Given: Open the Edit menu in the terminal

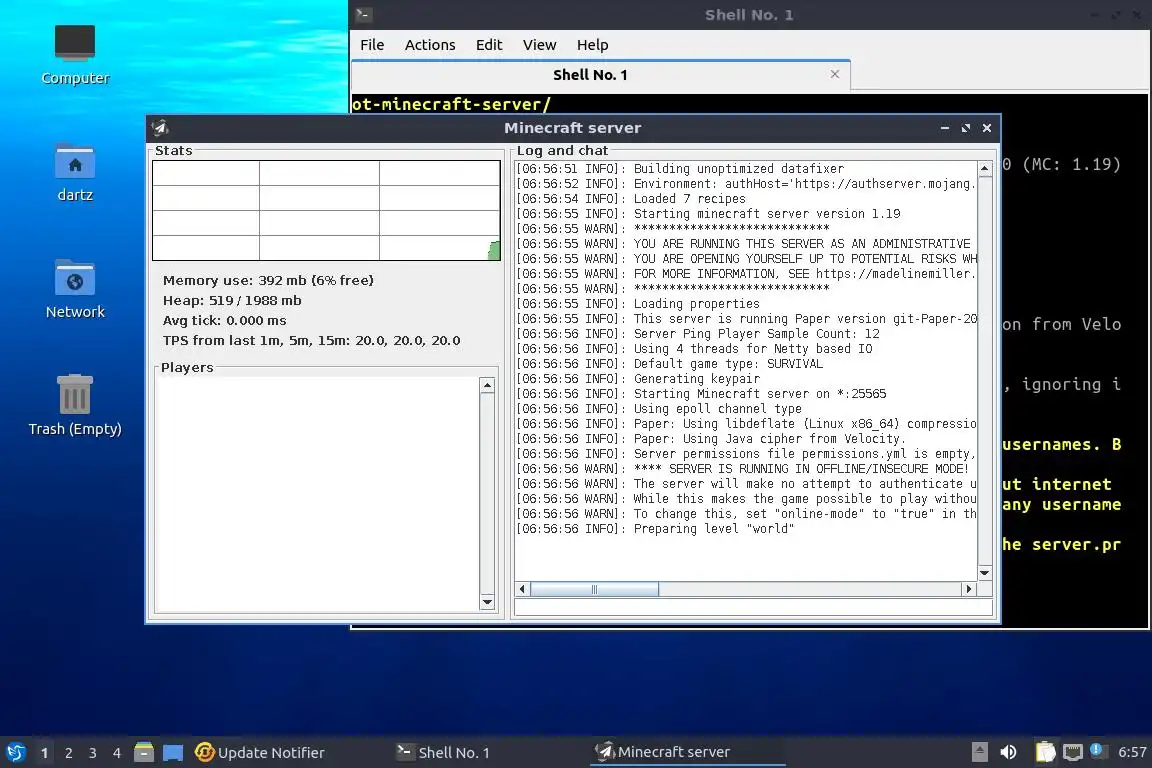Looking at the screenshot, I should tap(489, 45).
